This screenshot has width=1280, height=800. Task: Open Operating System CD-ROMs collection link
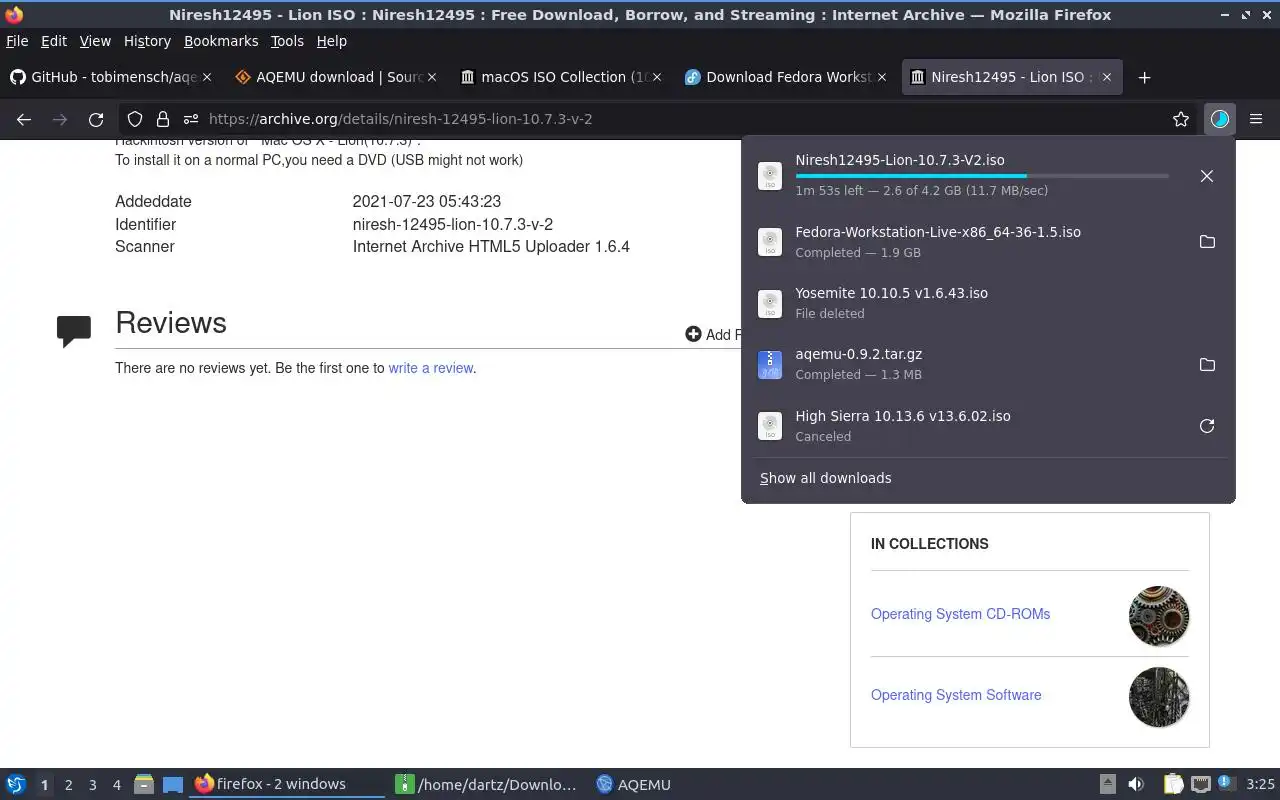[960, 614]
